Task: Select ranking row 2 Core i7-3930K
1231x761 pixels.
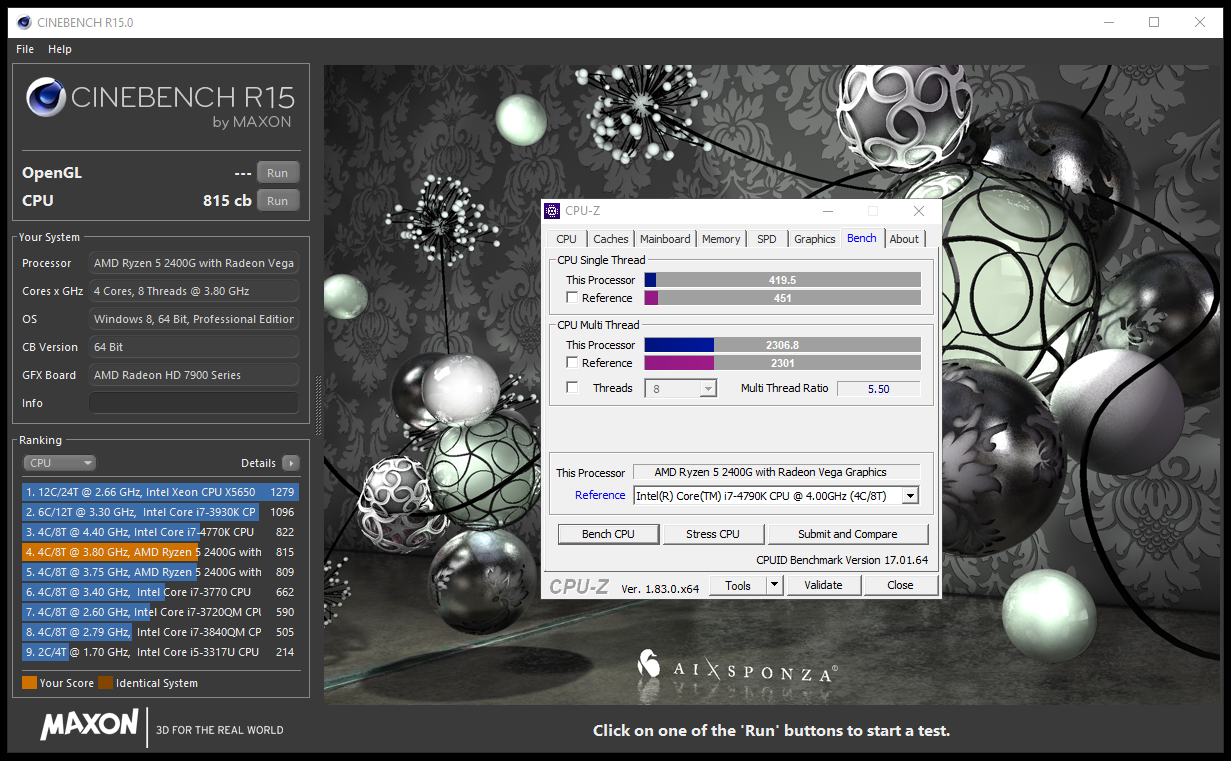Action: (160, 512)
